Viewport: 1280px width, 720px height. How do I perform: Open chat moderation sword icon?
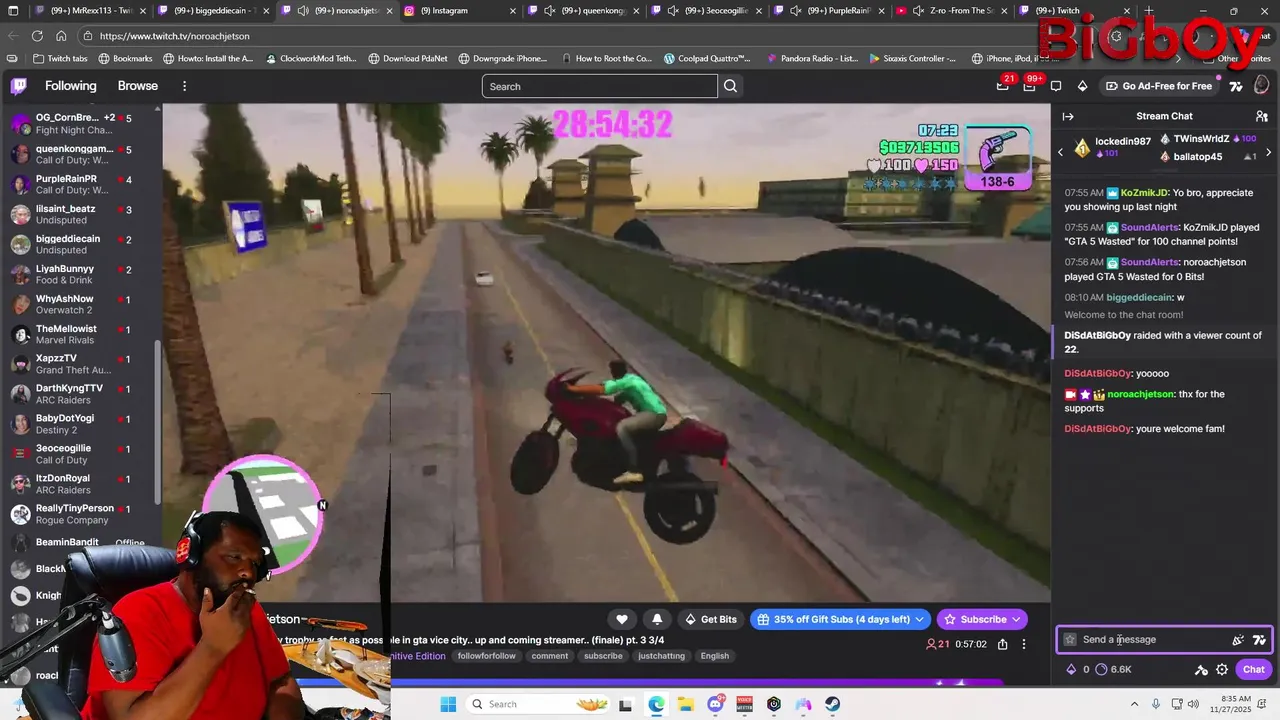pyautogui.click(x=1202, y=669)
